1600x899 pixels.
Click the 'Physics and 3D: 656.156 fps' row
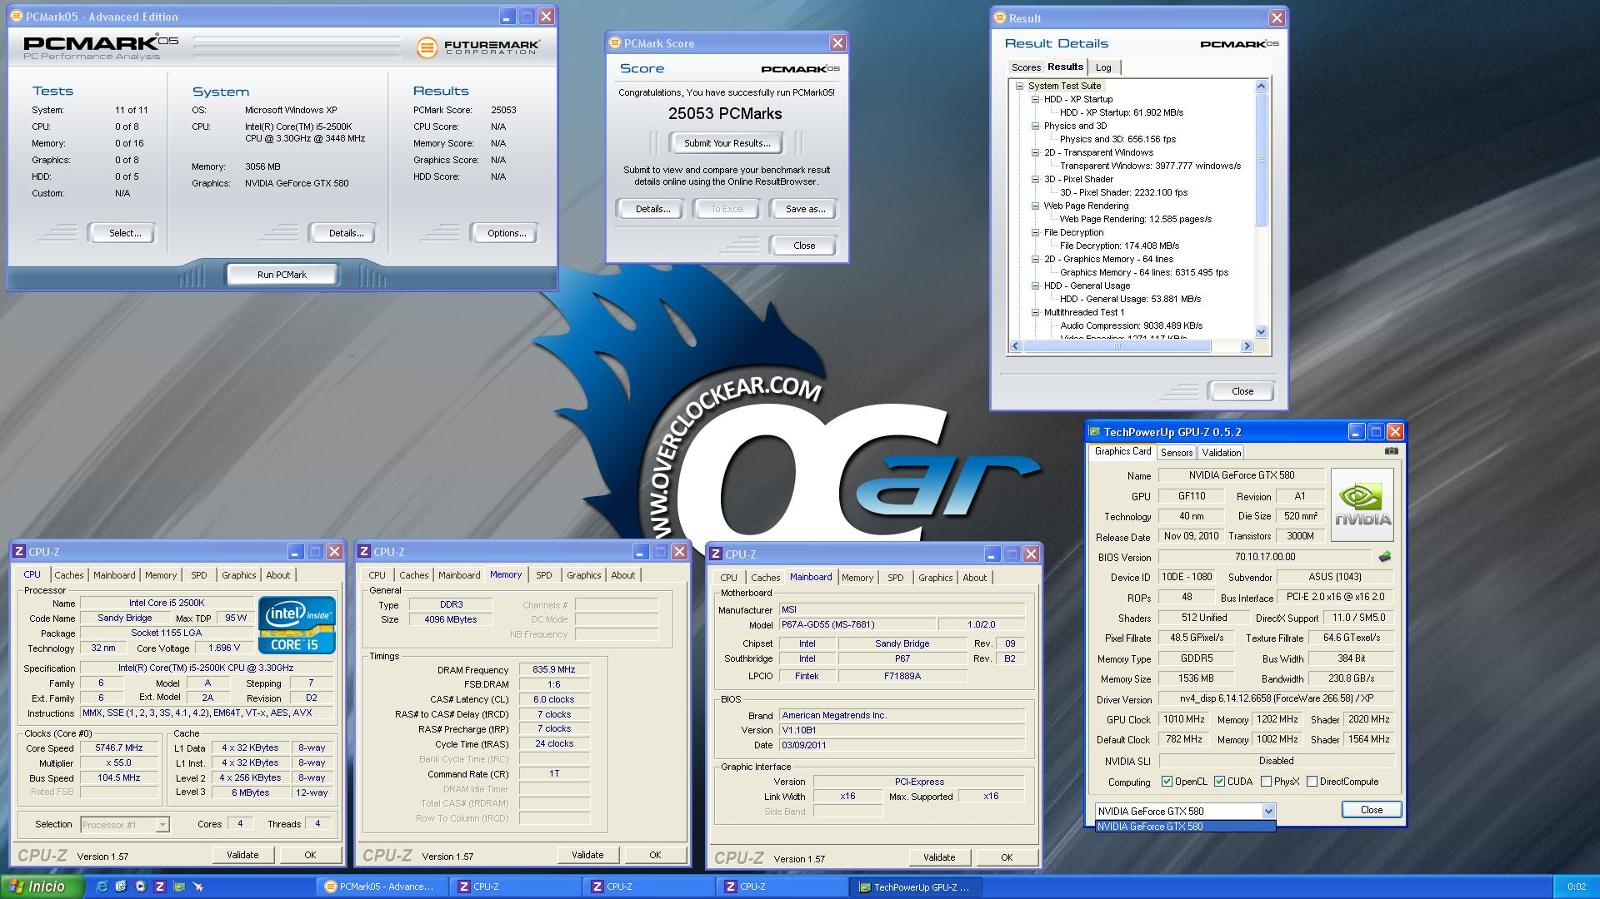click(x=1118, y=140)
